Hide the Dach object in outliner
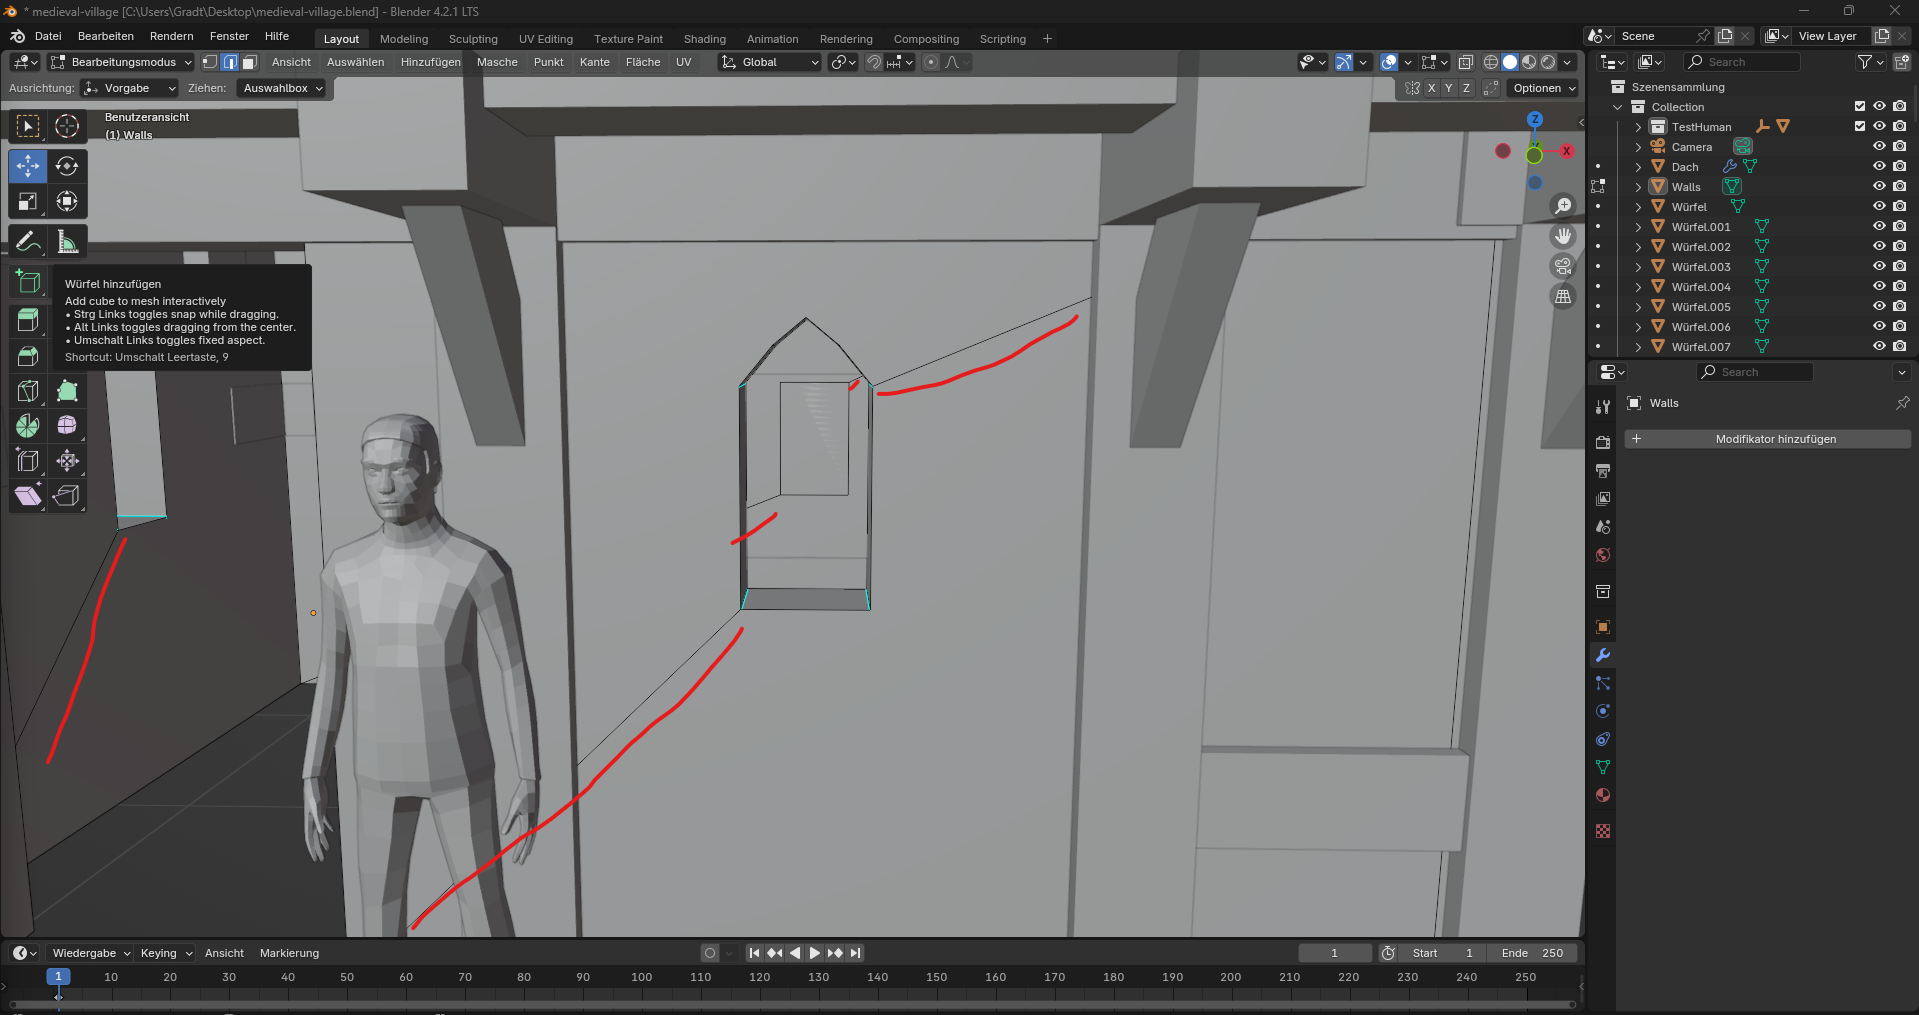 point(1879,167)
